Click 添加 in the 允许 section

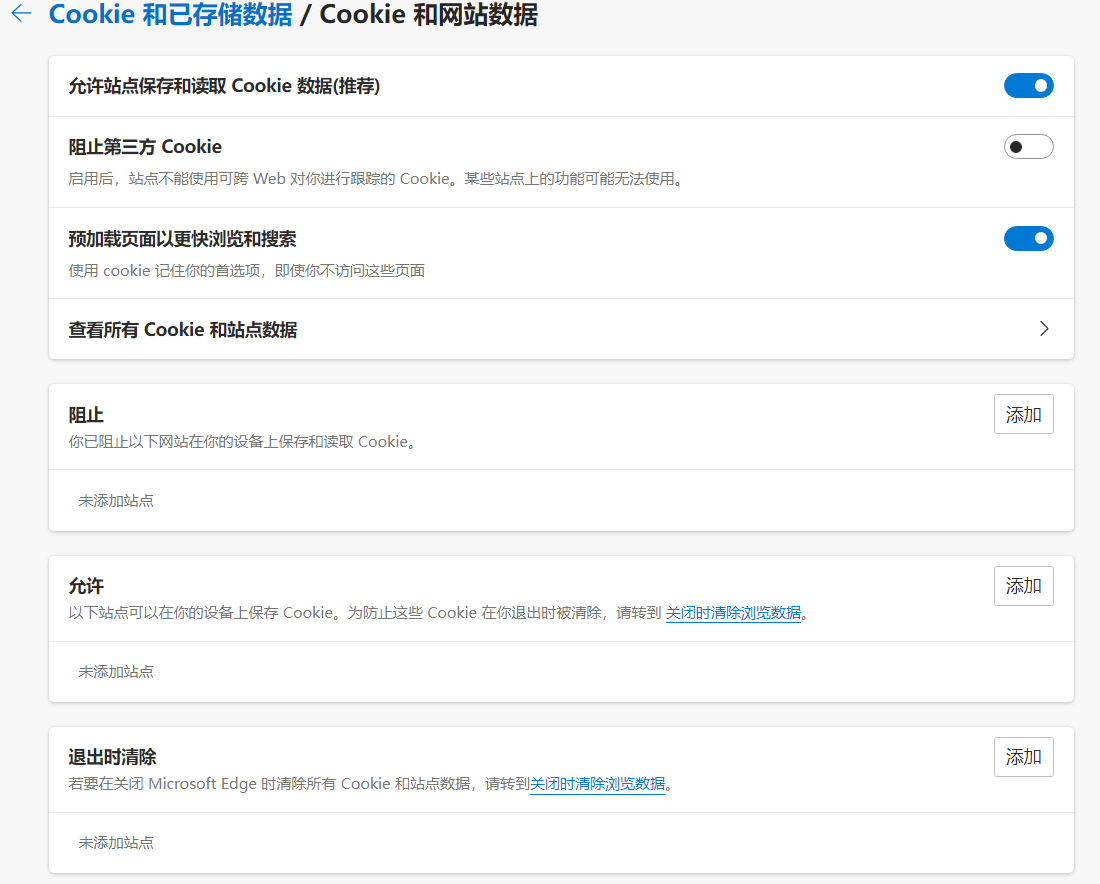point(1023,586)
